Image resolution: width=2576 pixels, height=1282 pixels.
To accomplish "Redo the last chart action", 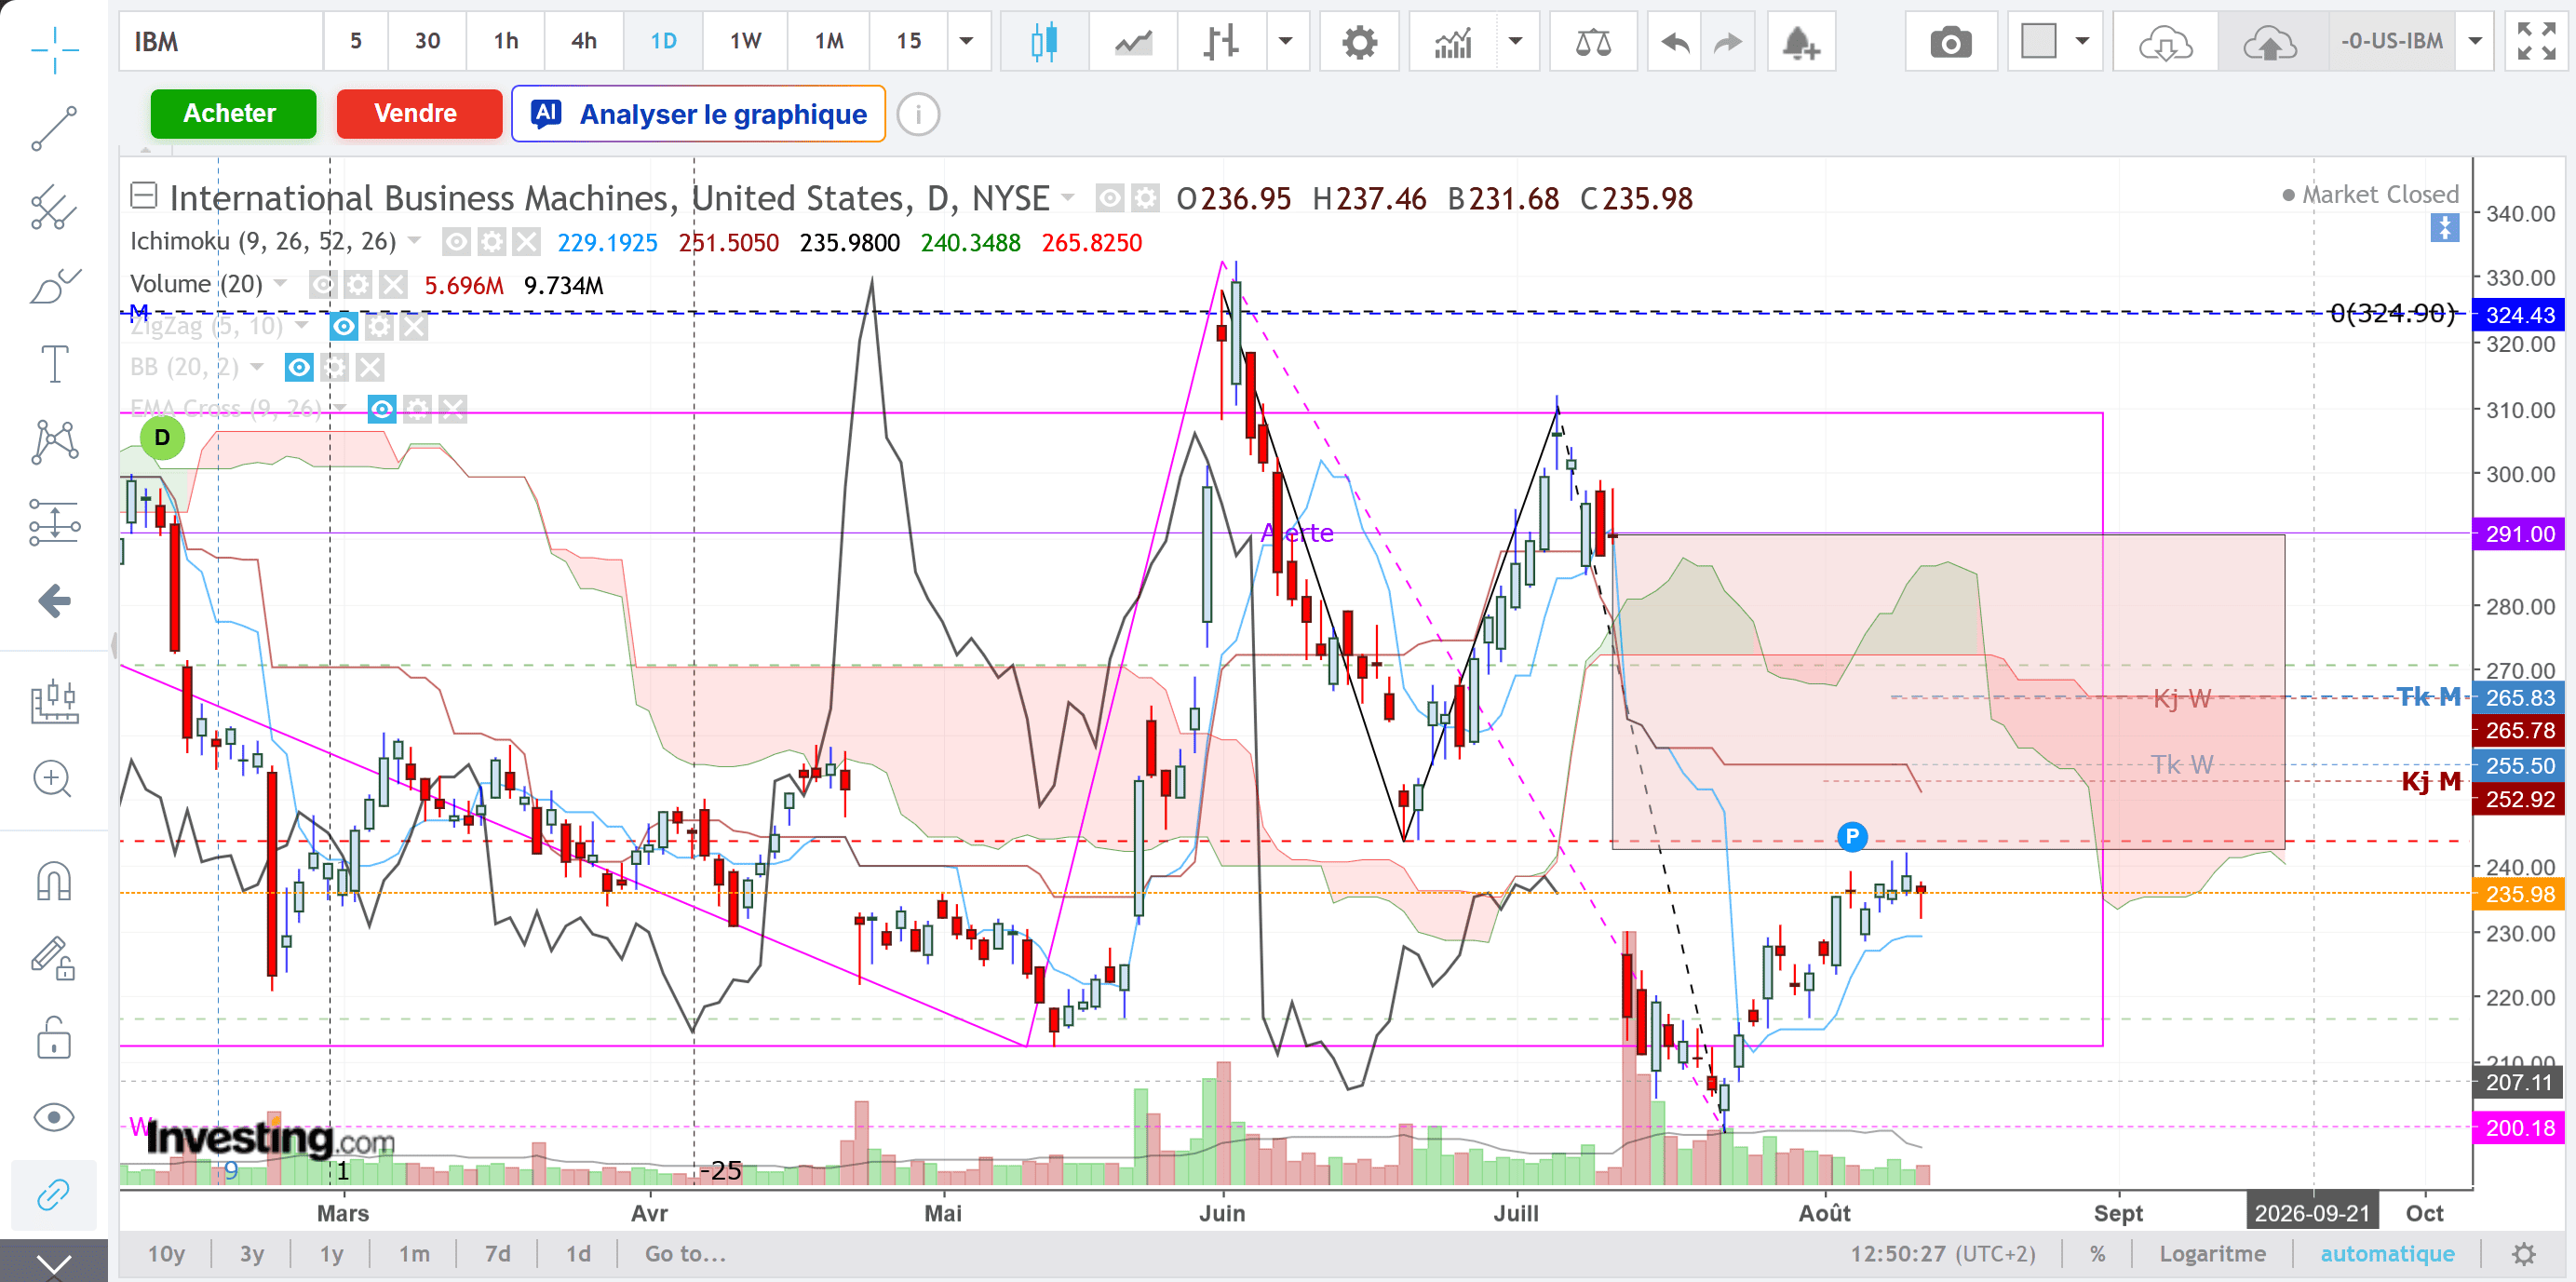I will [x=1728, y=41].
